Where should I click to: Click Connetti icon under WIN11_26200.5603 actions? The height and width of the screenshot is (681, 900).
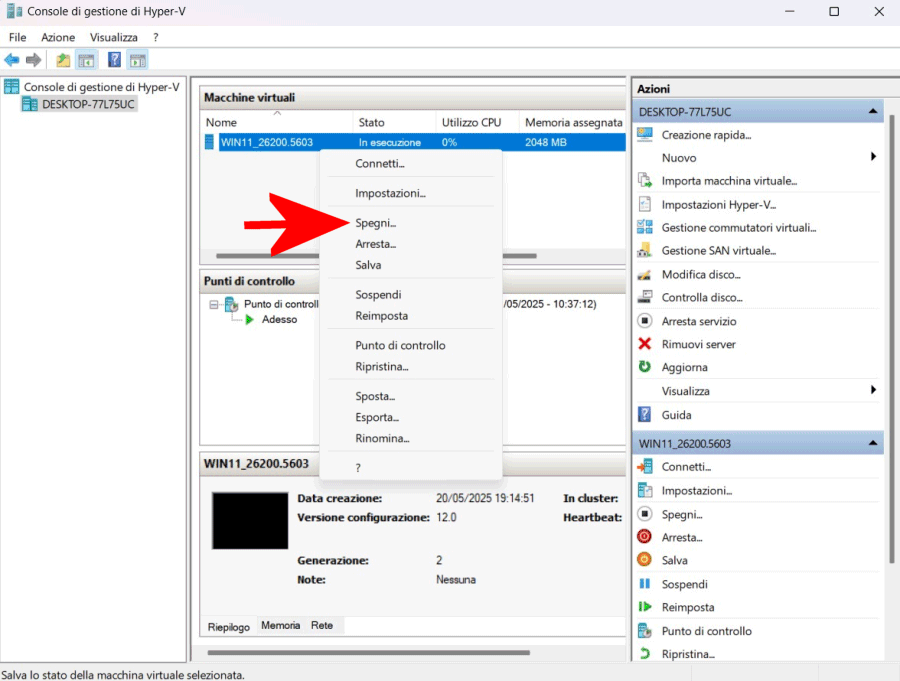point(645,466)
